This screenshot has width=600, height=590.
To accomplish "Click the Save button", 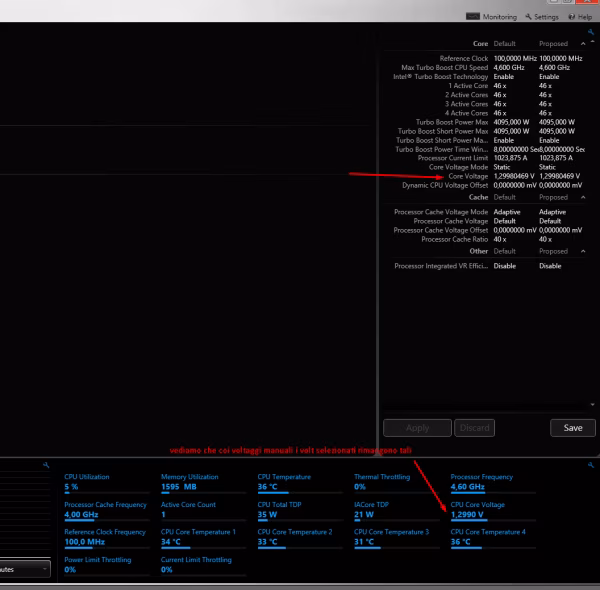I will tap(573, 428).
